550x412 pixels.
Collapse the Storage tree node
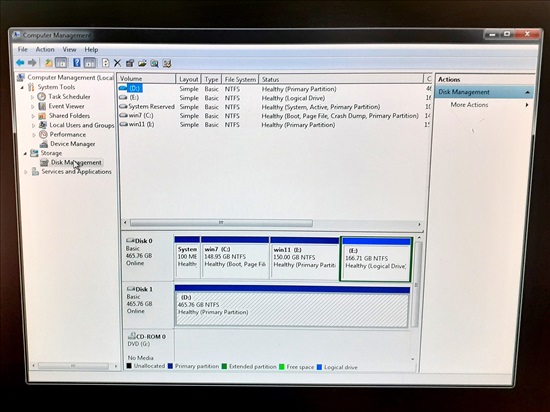[x=25, y=153]
